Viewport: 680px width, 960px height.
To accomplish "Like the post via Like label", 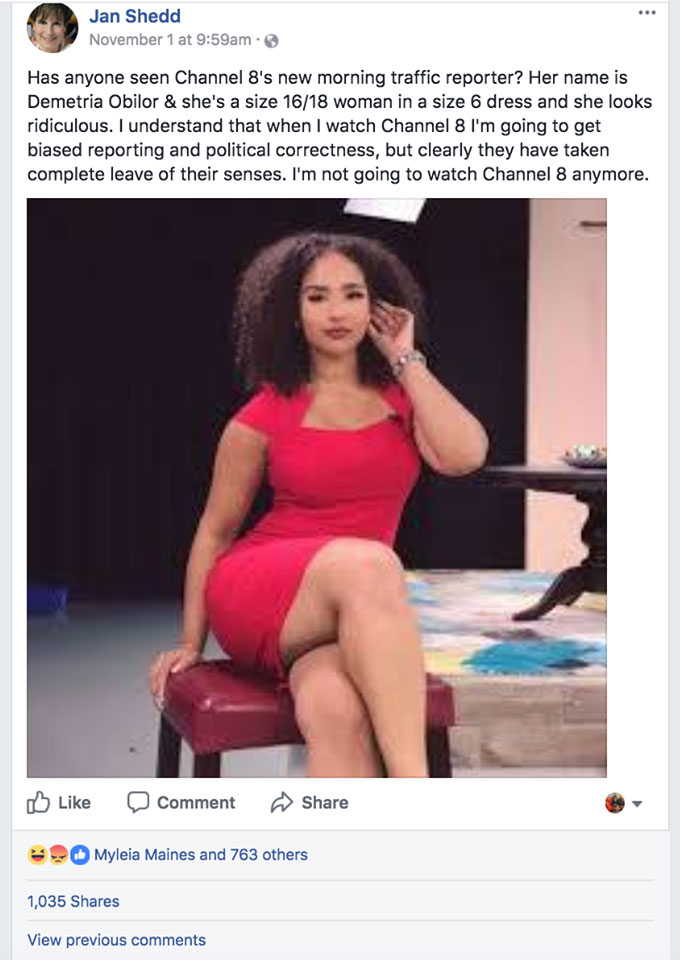I will [x=74, y=802].
